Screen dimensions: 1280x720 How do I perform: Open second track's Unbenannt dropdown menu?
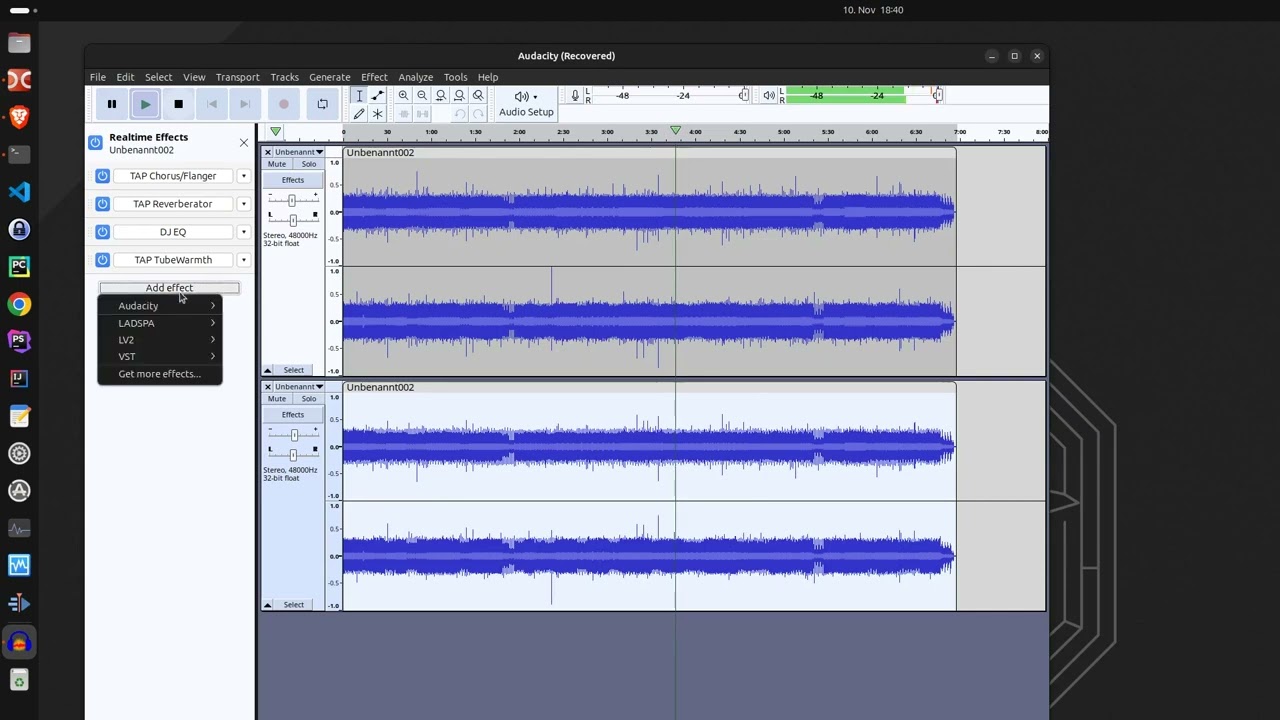(x=299, y=387)
